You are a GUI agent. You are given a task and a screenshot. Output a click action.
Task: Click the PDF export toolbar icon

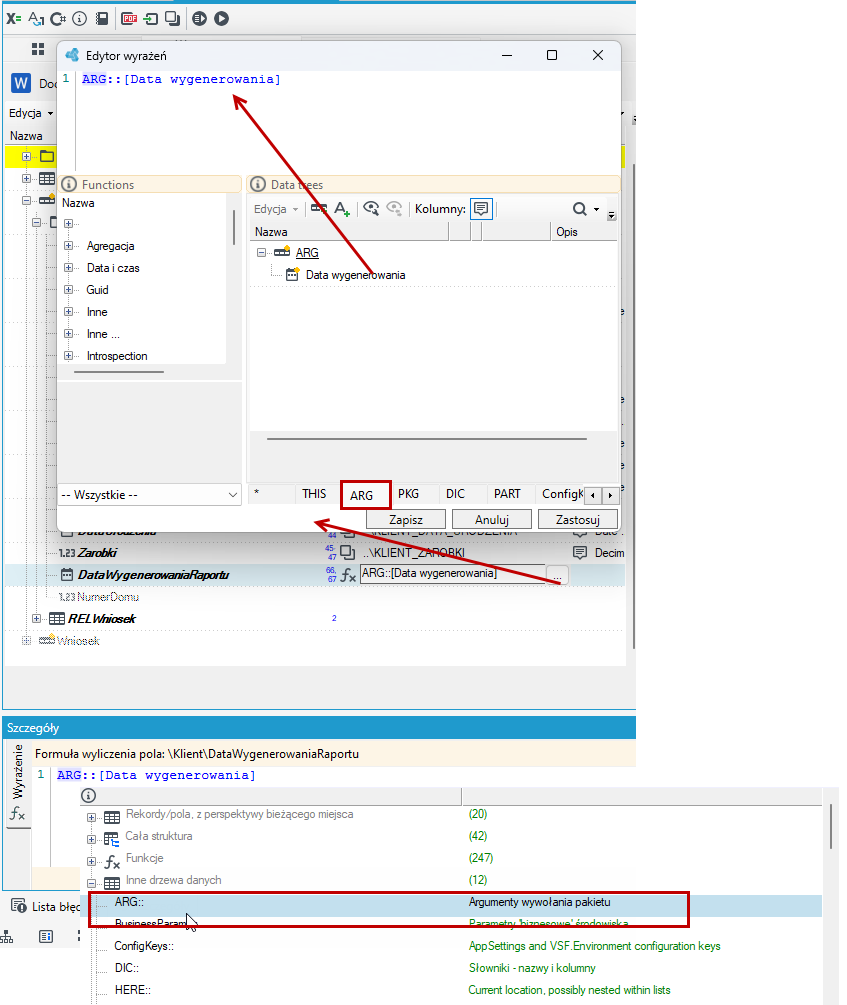click(129, 19)
